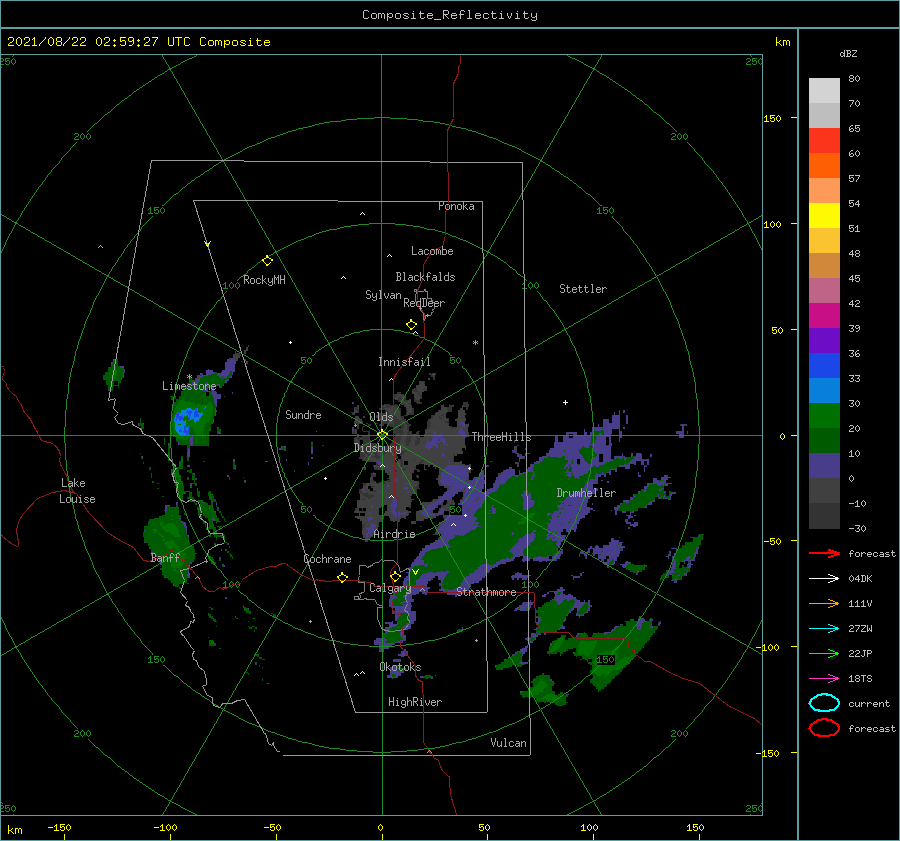Image resolution: width=900 pixels, height=841 pixels.
Task: Click the Calgary label
Action: click(x=390, y=588)
